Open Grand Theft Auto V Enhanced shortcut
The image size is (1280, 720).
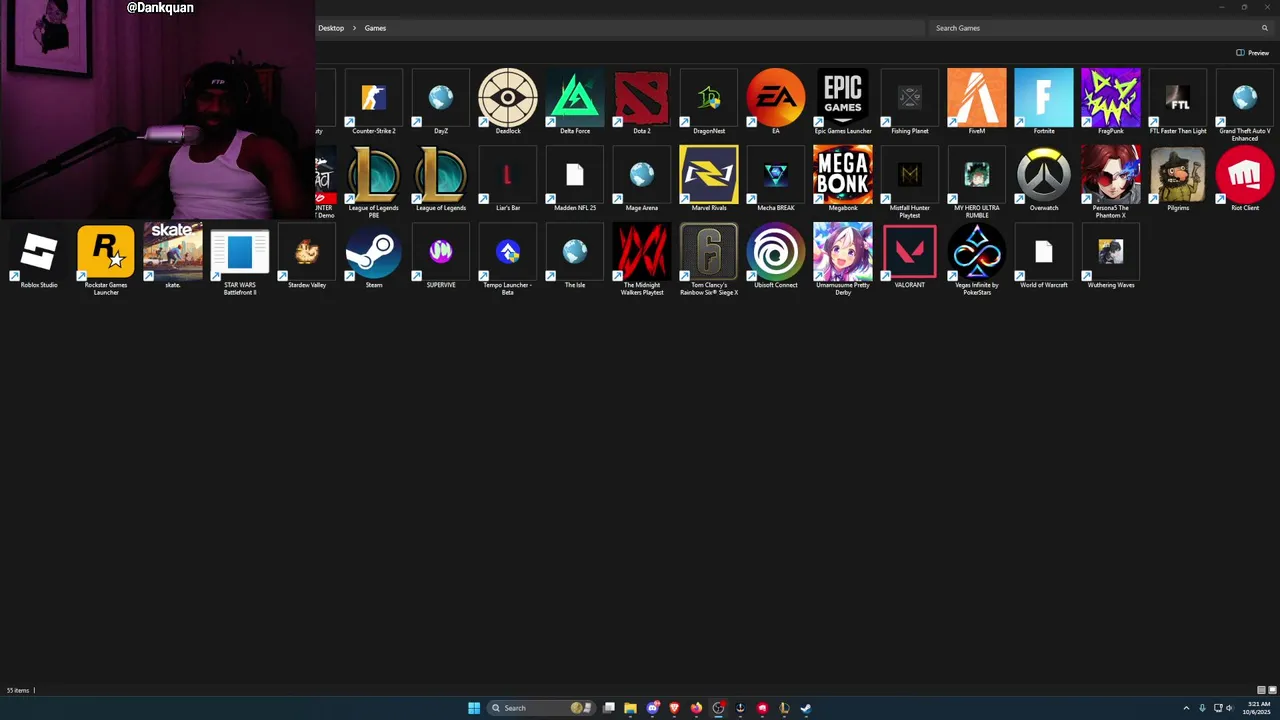(1245, 104)
